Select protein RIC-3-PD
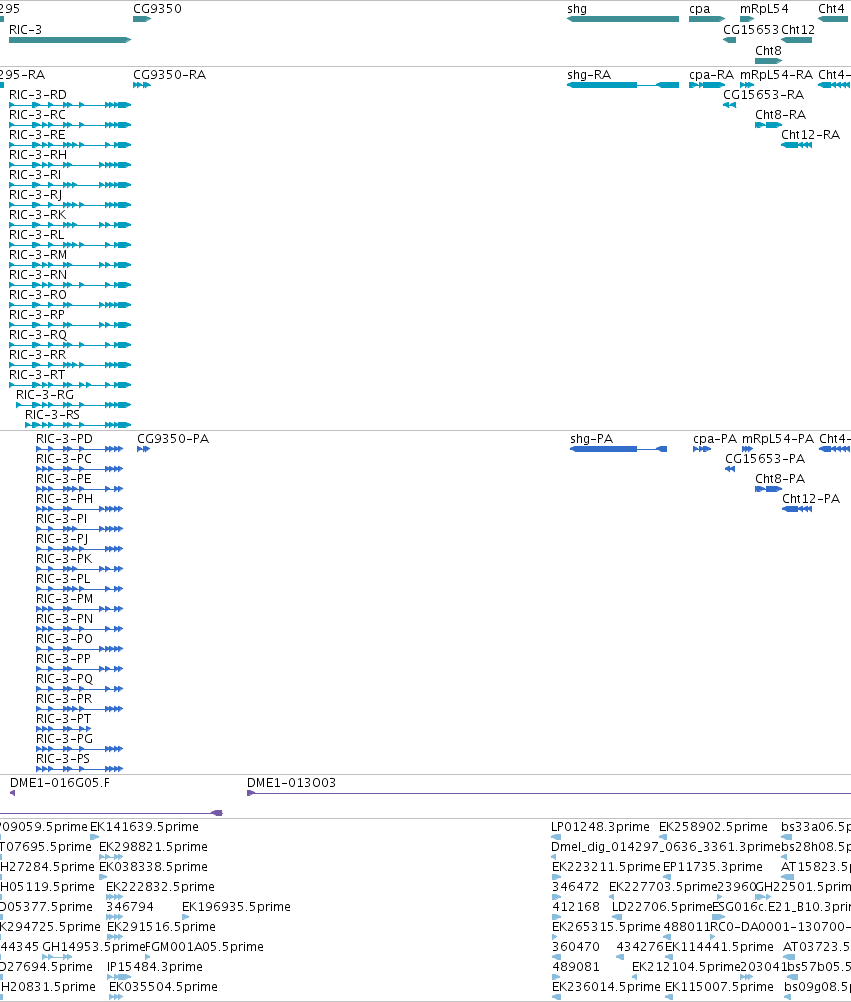Image resolution: width=851 pixels, height=1002 pixels. 79,449
